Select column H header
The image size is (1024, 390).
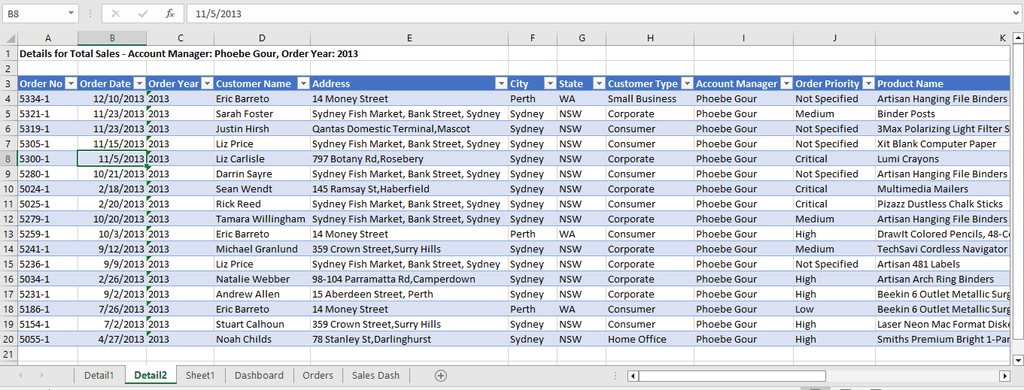point(650,39)
